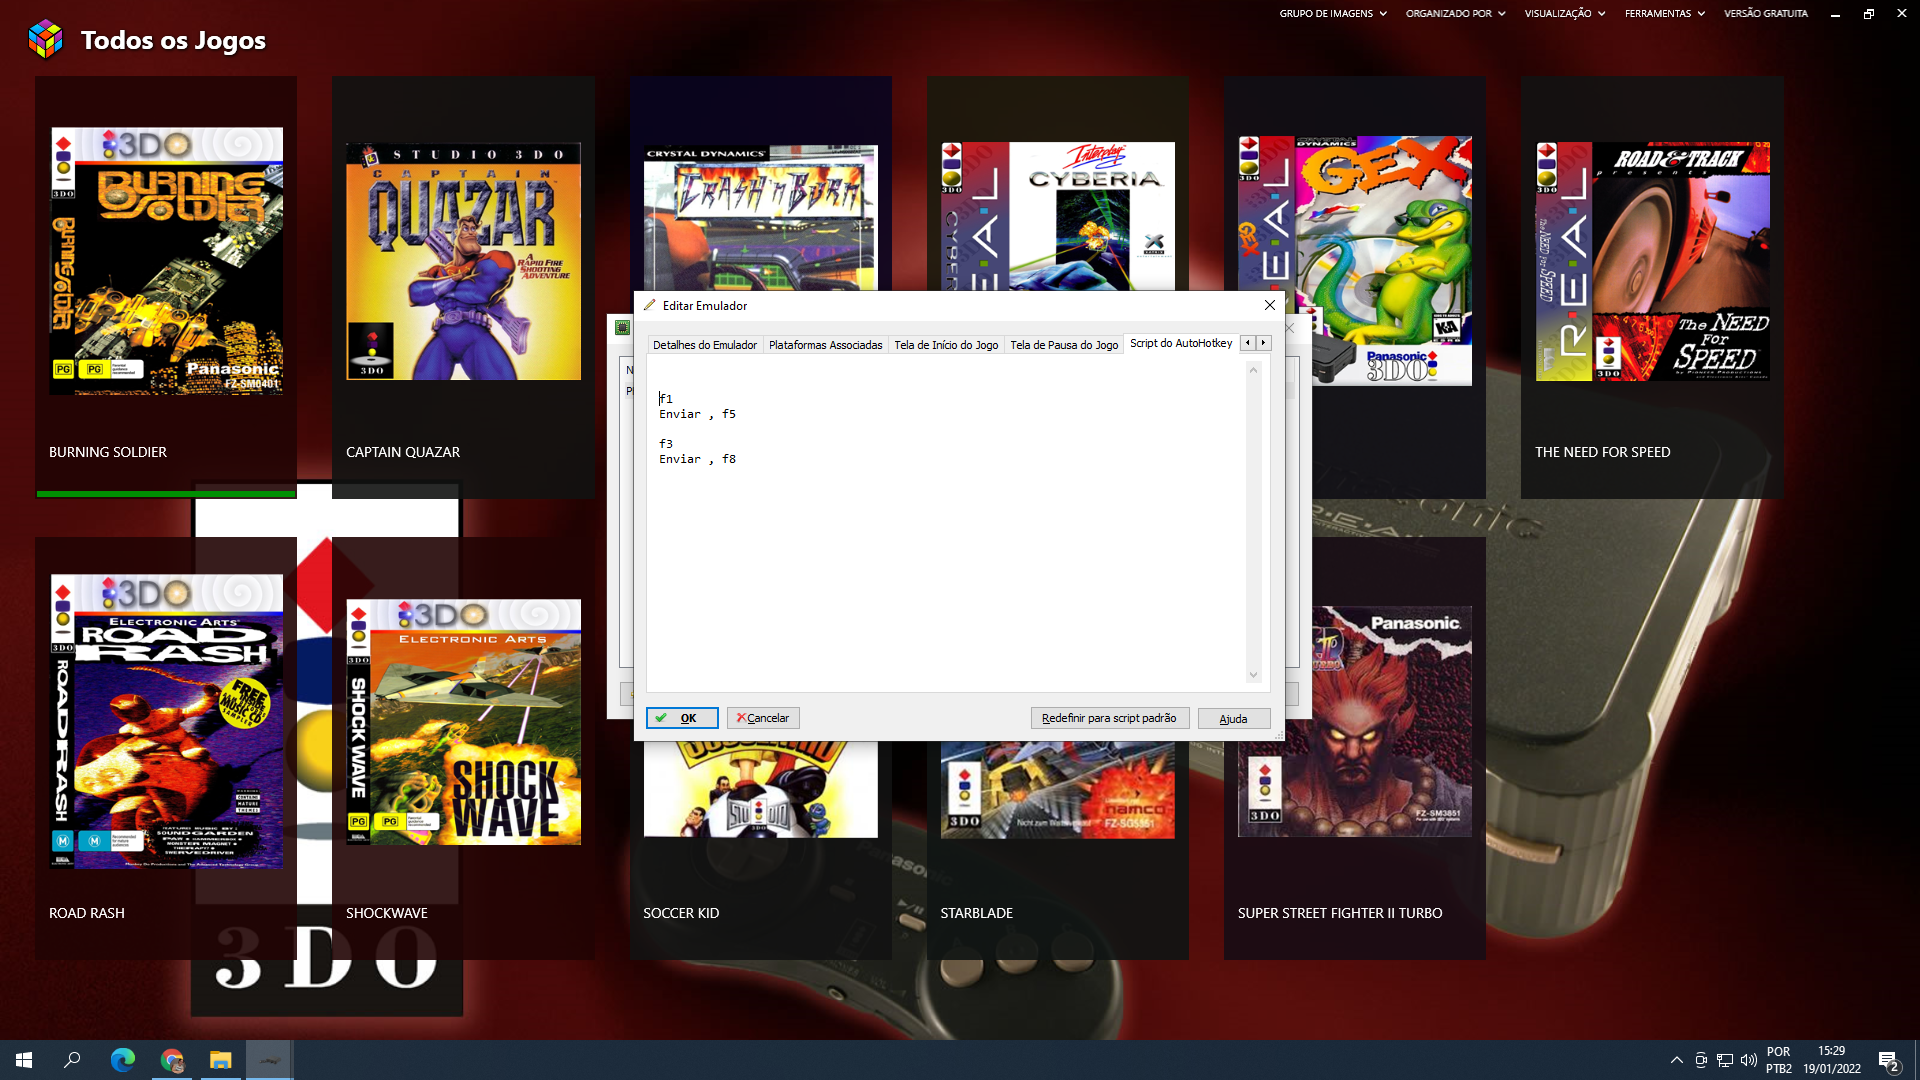Click script scrollbar down arrow
This screenshot has height=1080, width=1920.
1253,675
